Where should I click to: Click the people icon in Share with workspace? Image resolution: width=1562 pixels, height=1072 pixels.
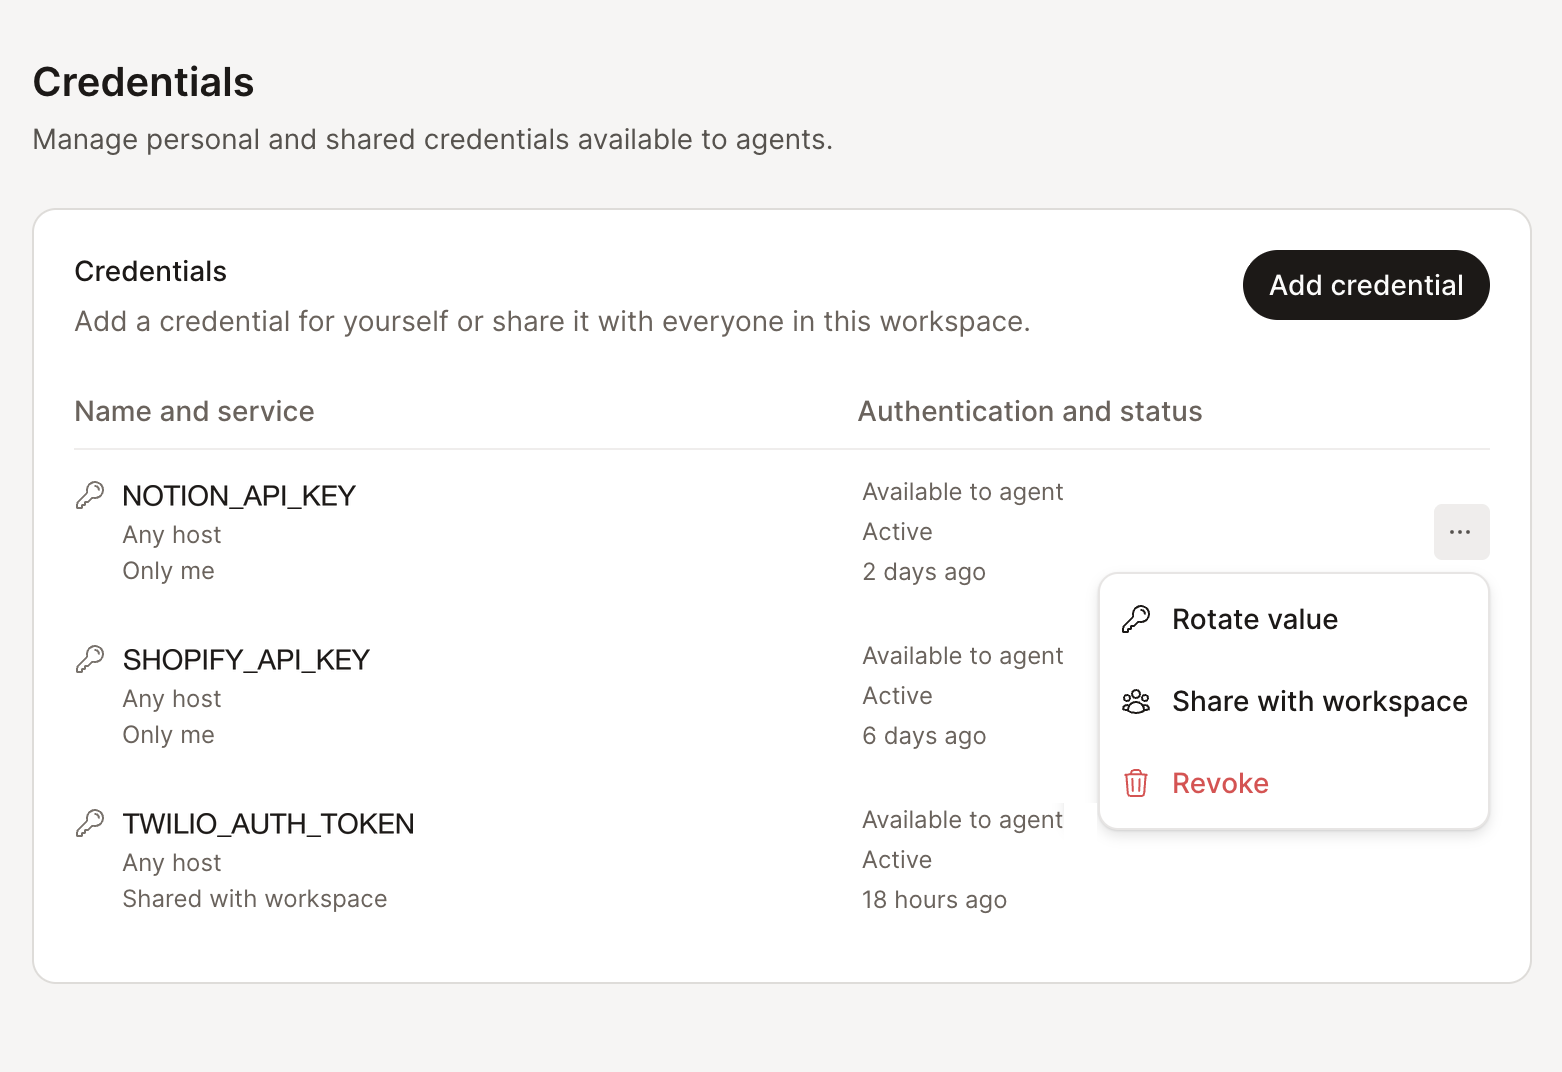(x=1136, y=701)
